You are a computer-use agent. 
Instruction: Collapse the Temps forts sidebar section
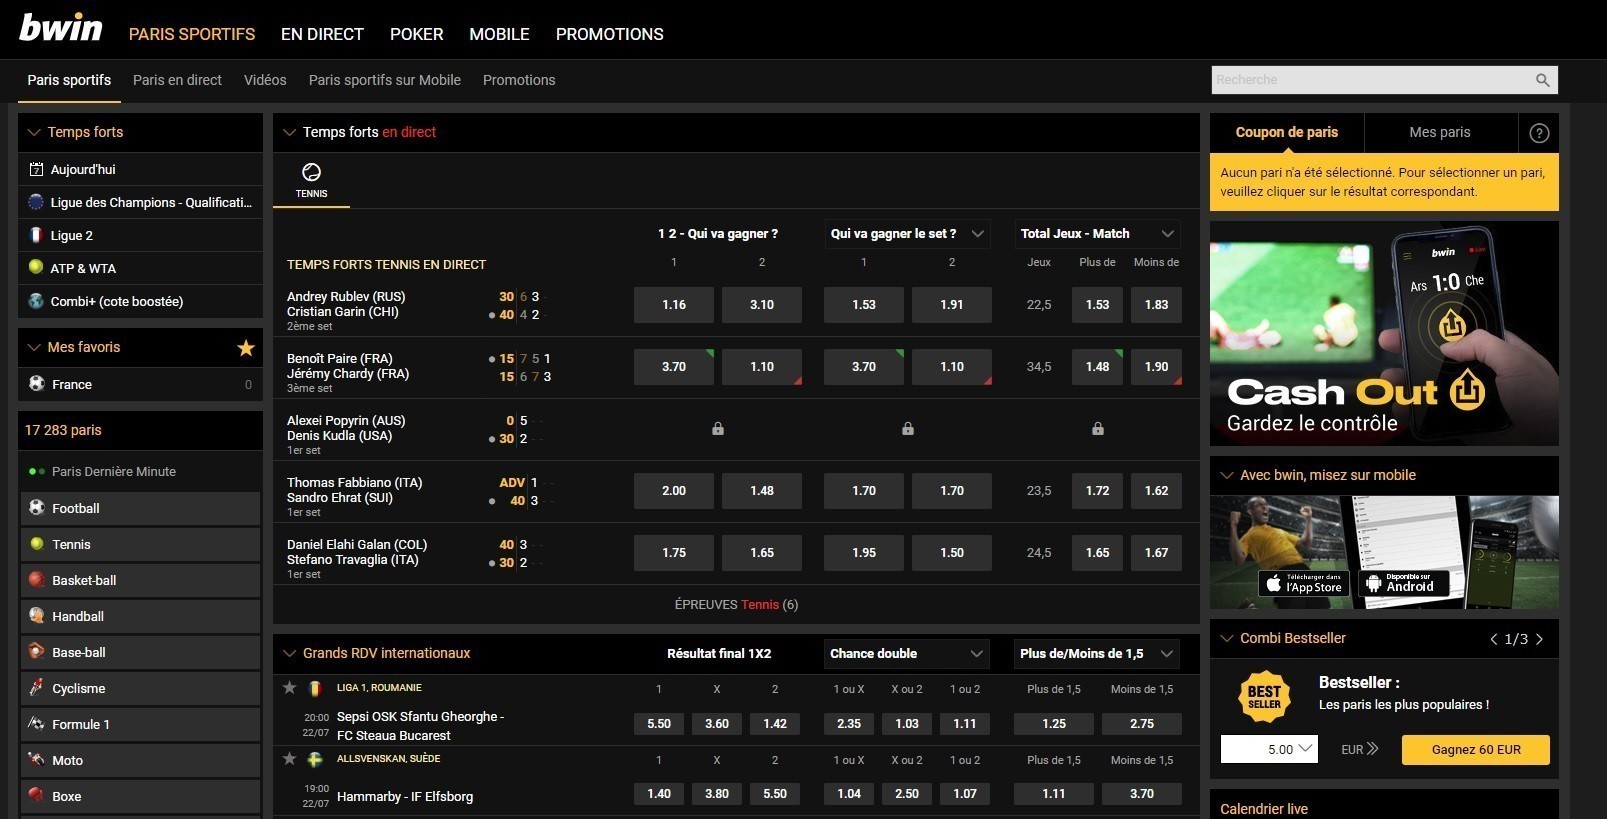tap(34, 132)
